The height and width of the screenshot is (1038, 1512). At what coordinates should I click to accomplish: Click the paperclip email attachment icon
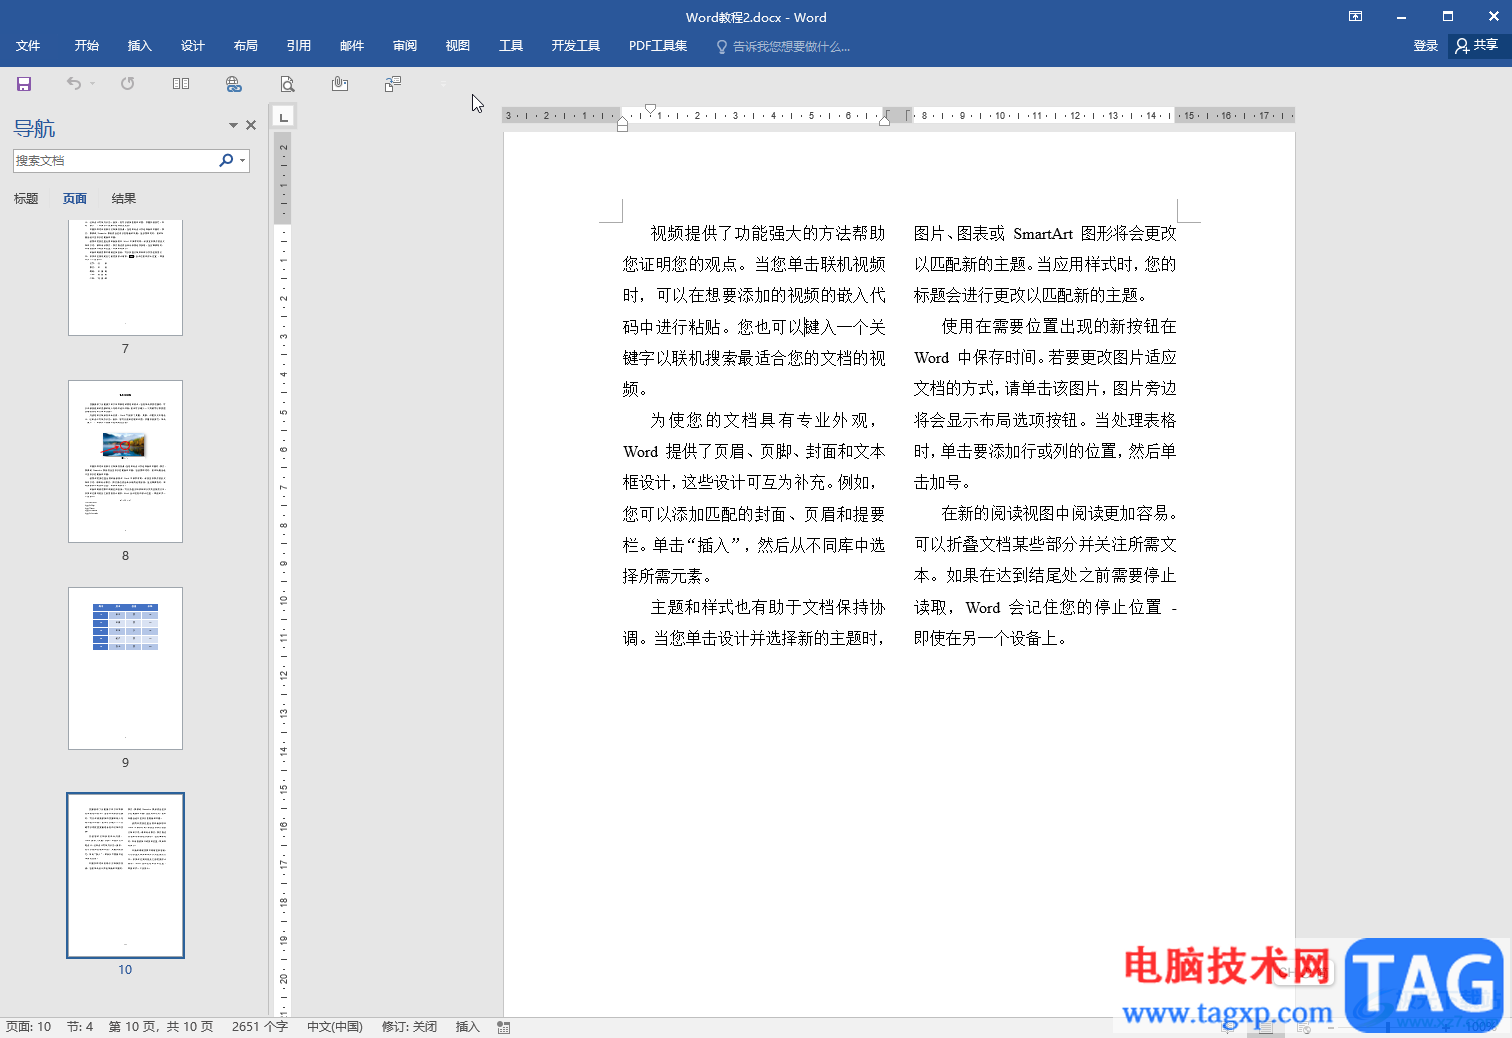pyautogui.click(x=340, y=84)
